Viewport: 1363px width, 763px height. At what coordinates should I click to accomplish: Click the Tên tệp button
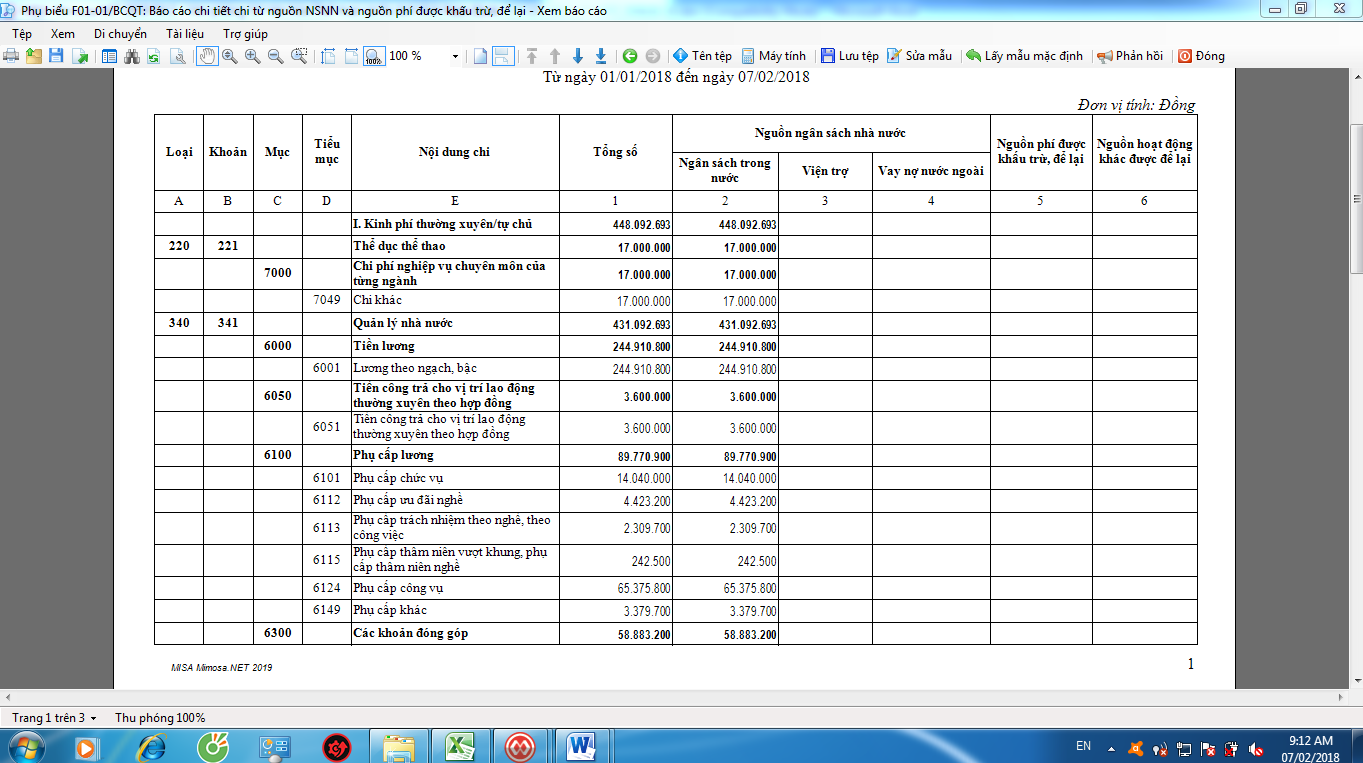pyautogui.click(x=702, y=56)
